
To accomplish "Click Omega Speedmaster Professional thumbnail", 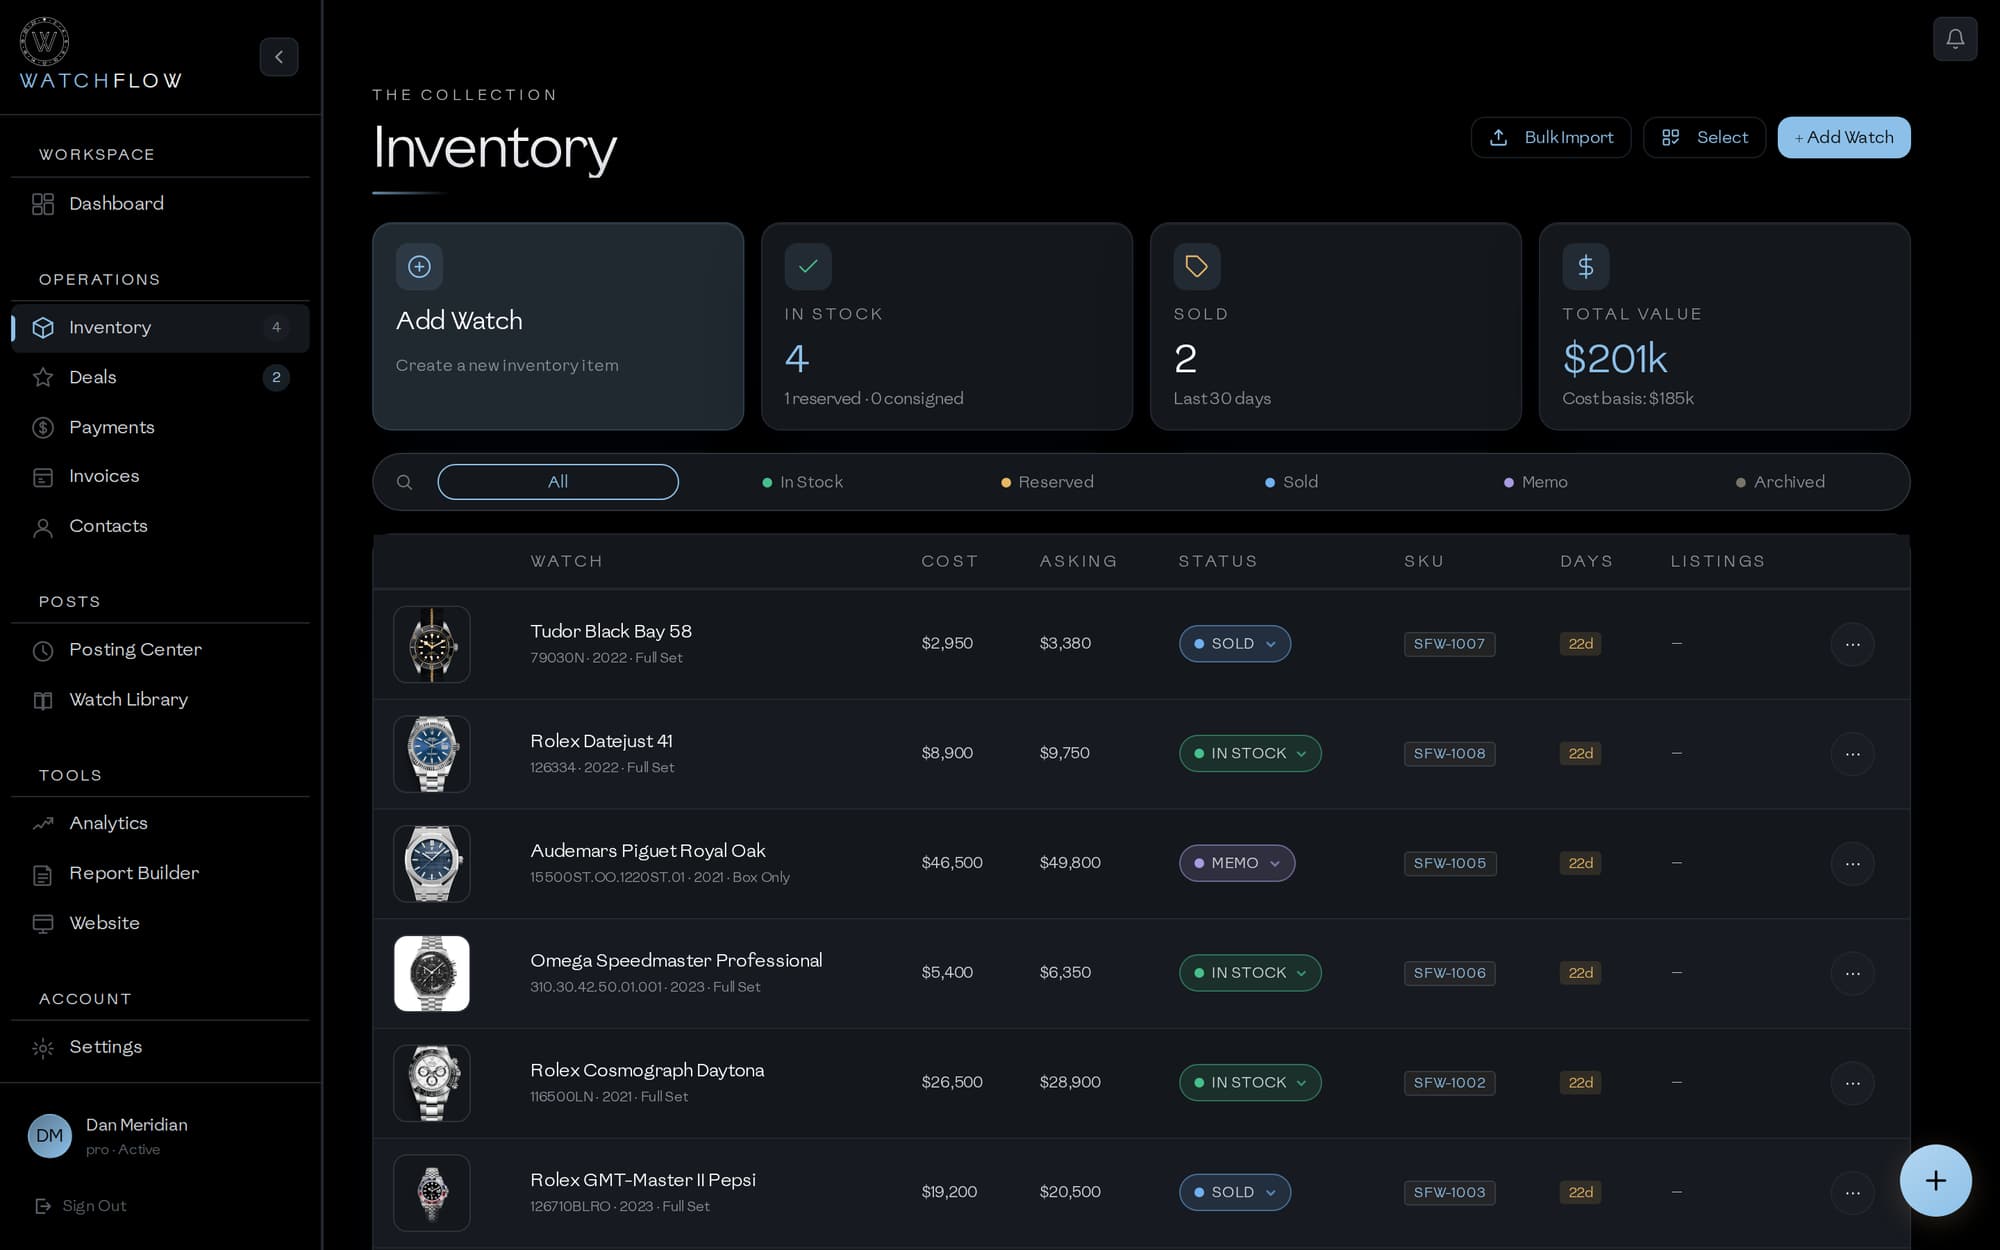I will point(432,973).
